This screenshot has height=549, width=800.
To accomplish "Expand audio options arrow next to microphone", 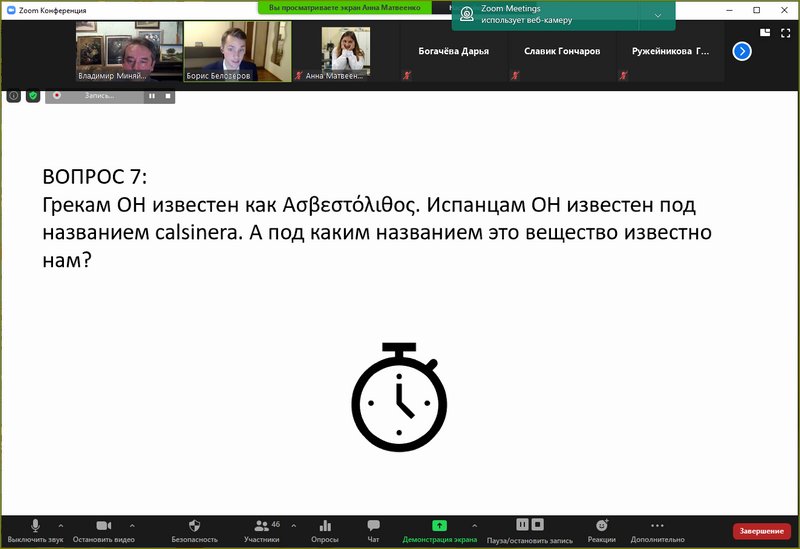I will (x=61, y=525).
